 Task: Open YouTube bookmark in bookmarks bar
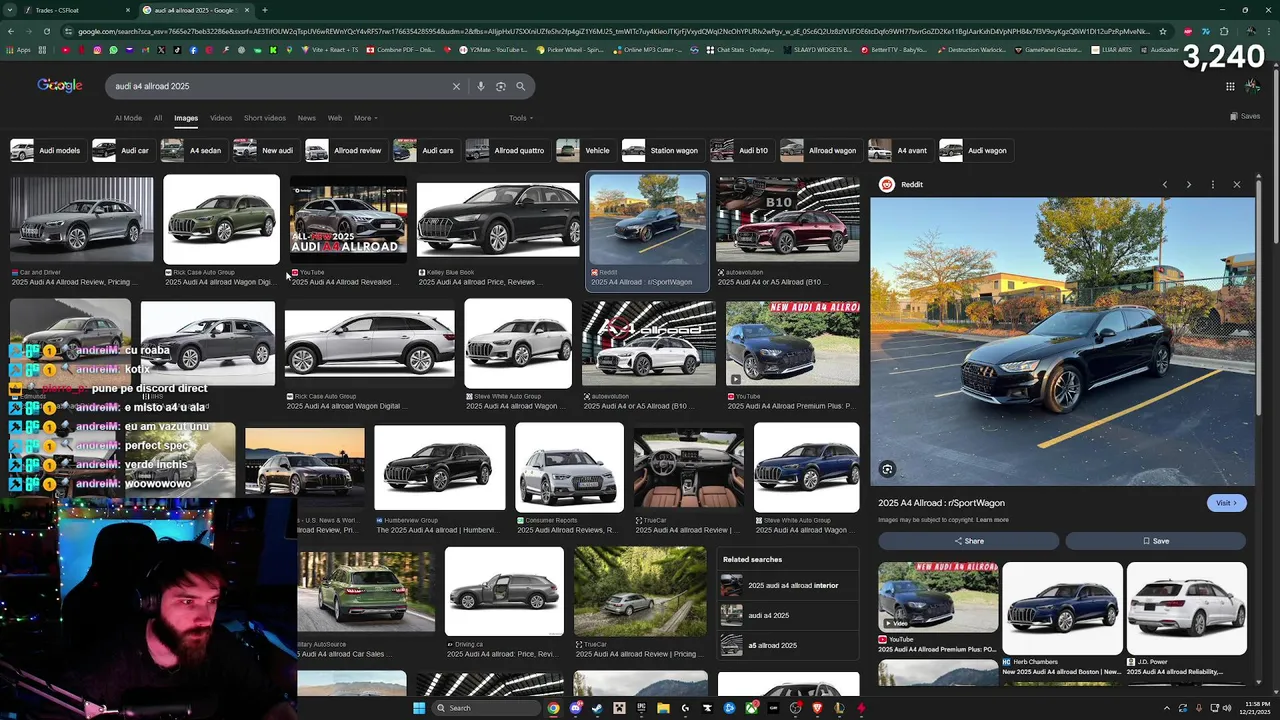[x=65, y=50]
